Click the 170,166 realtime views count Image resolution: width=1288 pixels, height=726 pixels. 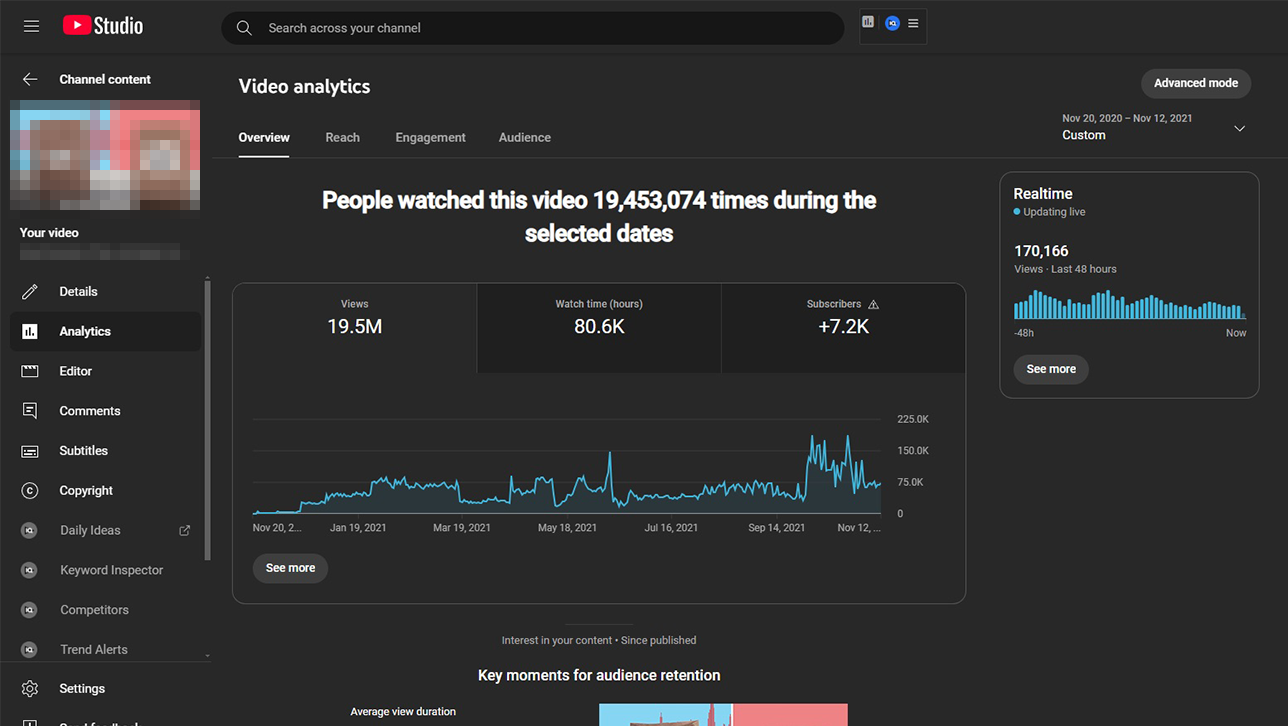point(1041,251)
